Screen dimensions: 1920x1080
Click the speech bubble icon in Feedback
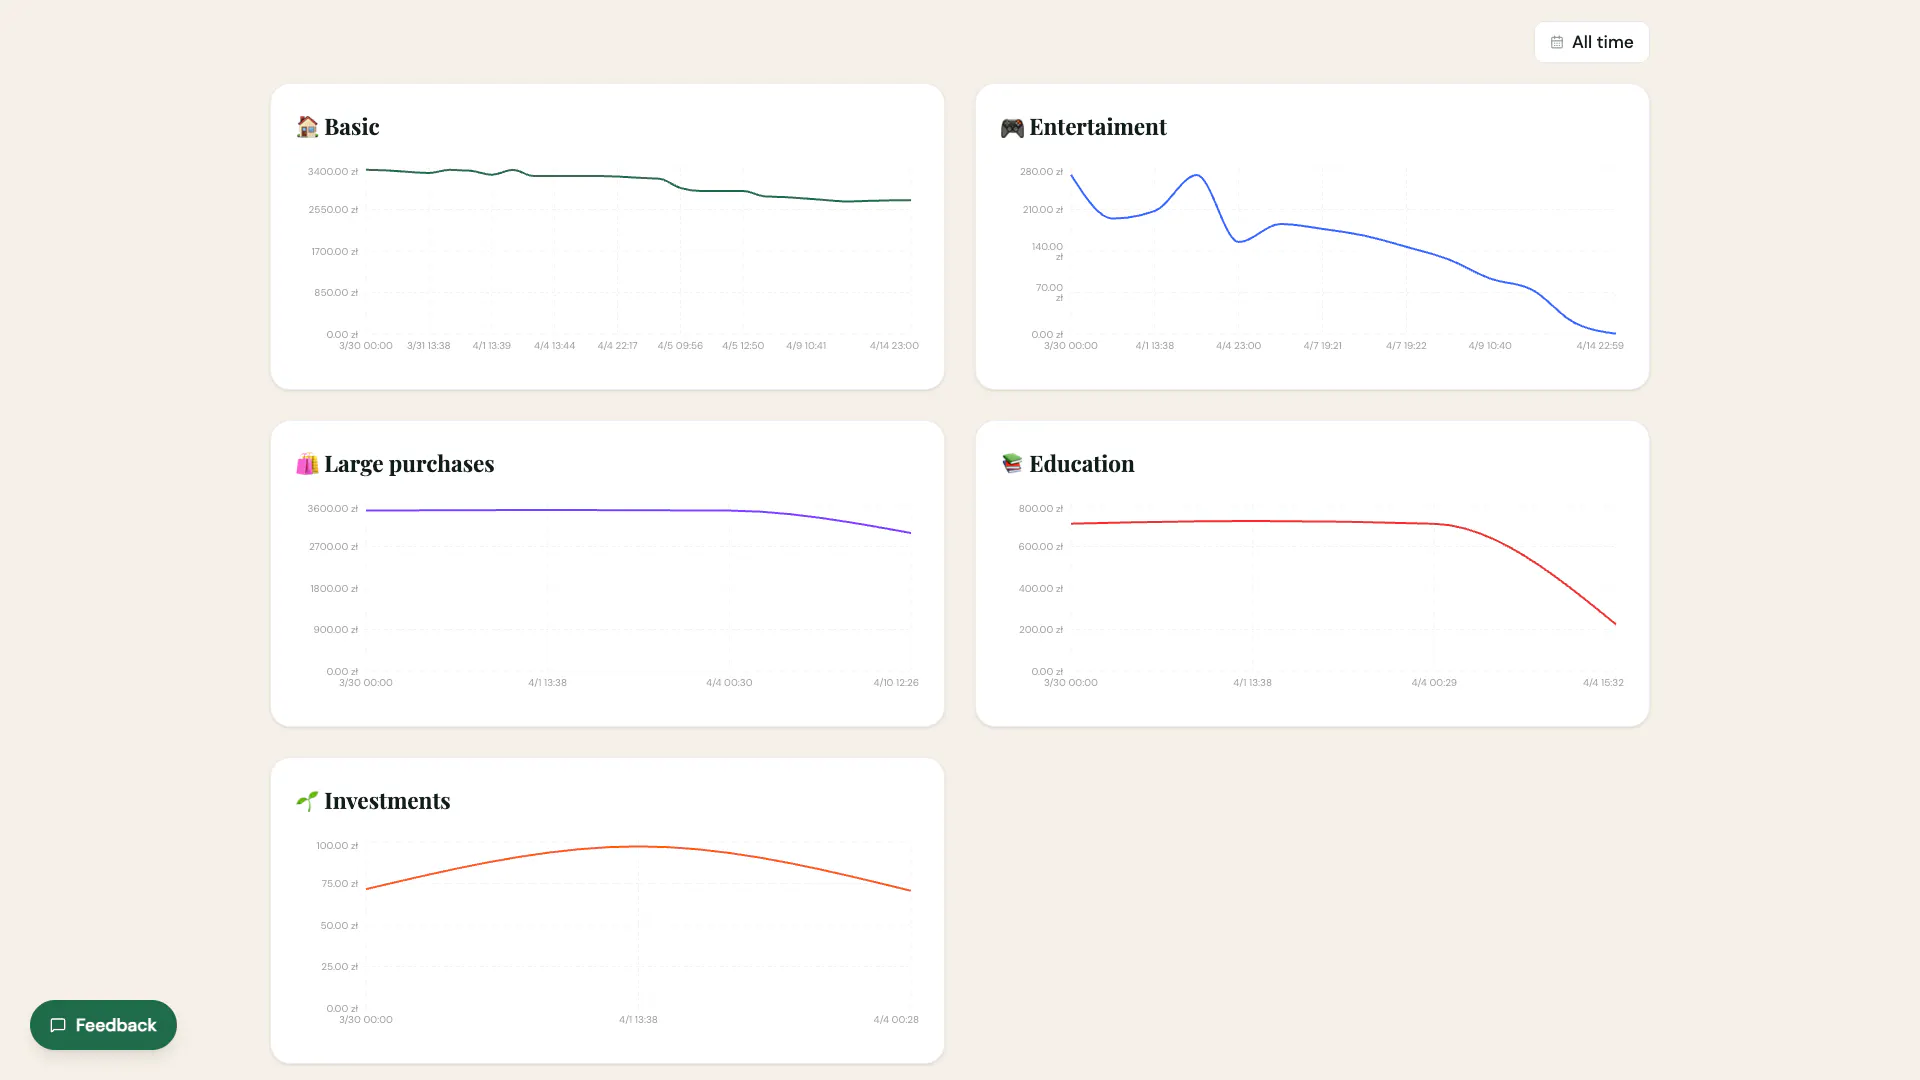coord(58,1025)
